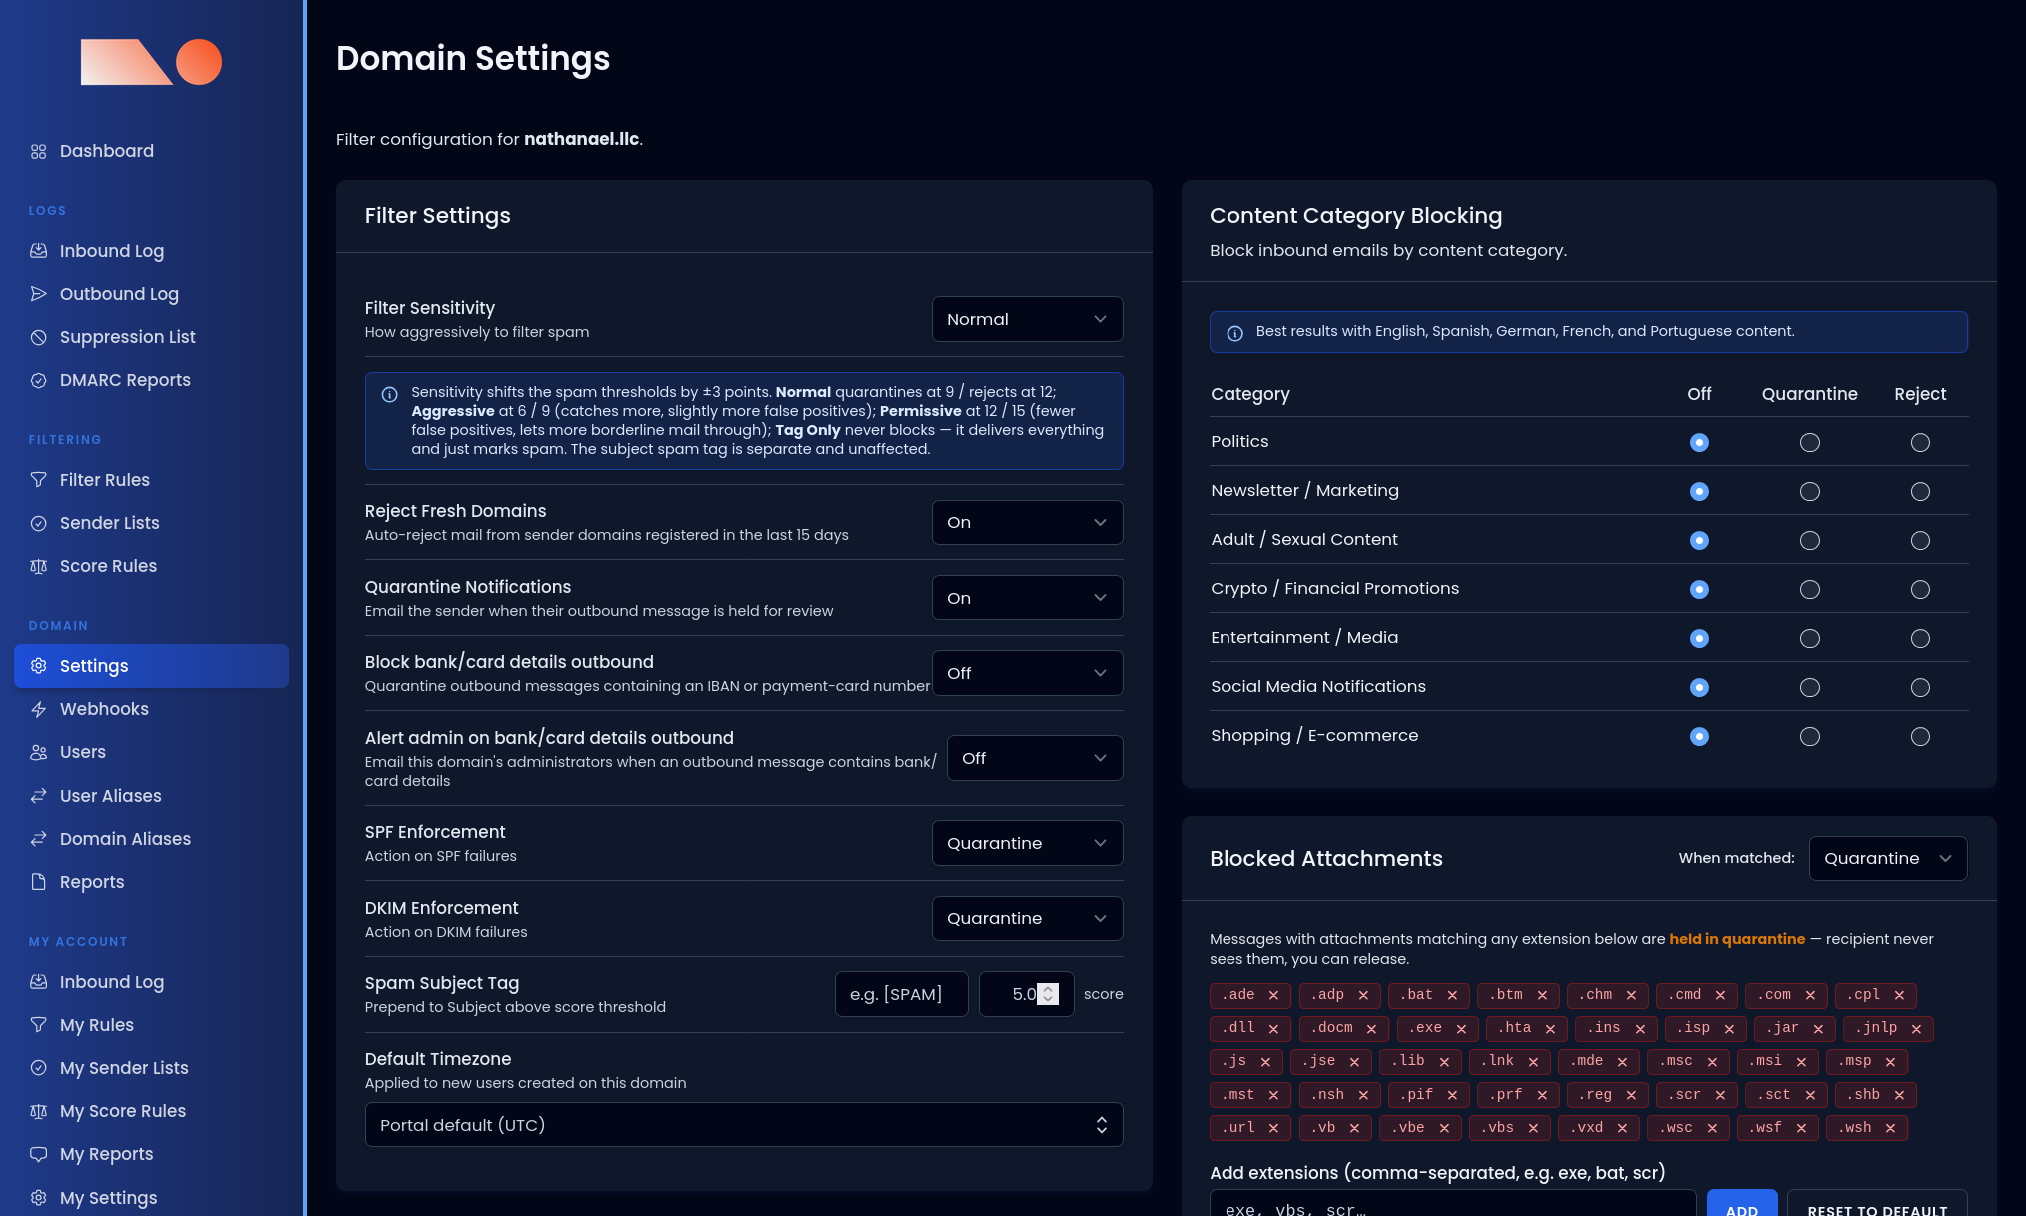Select Off for Entertainment / Media
Image resolution: width=2026 pixels, height=1216 pixels.
pyautogui.click(x=1699, y=638)
